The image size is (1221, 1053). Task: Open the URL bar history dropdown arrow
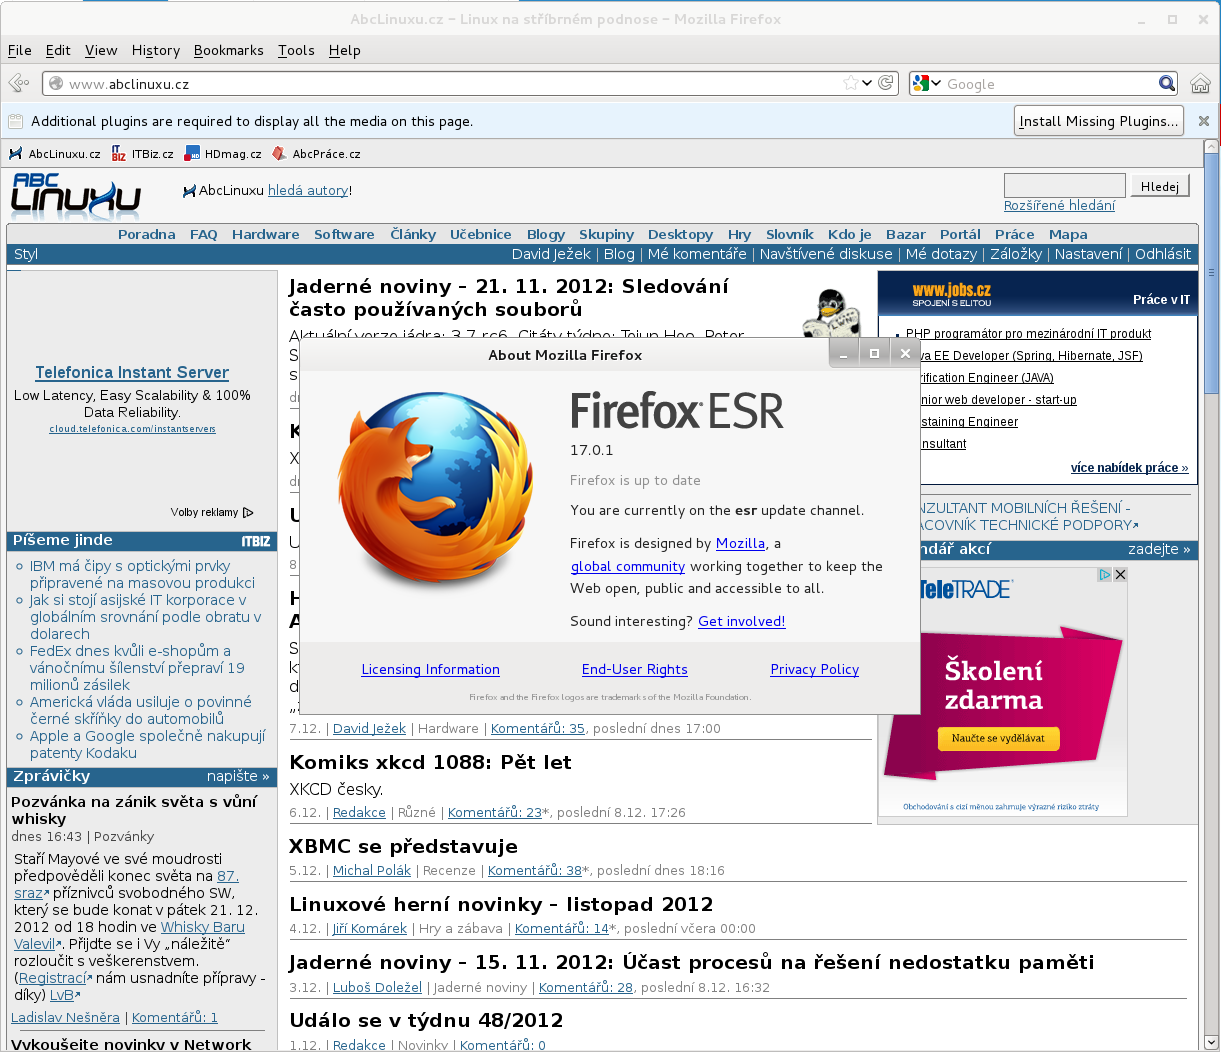(x=867, y=84)
